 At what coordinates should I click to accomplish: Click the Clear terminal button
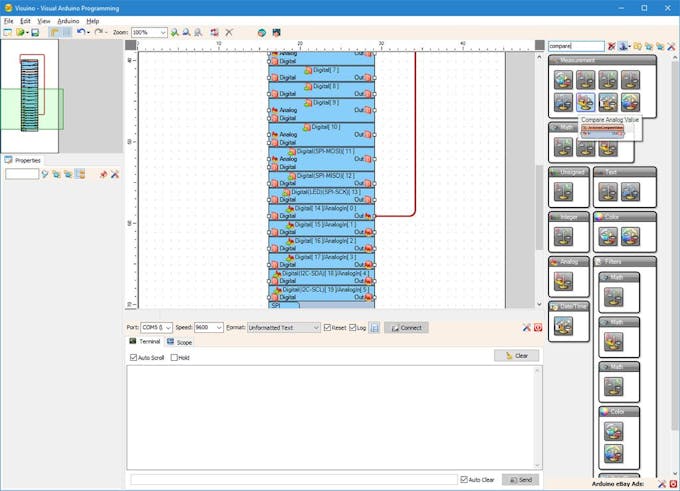pos(517,356)
